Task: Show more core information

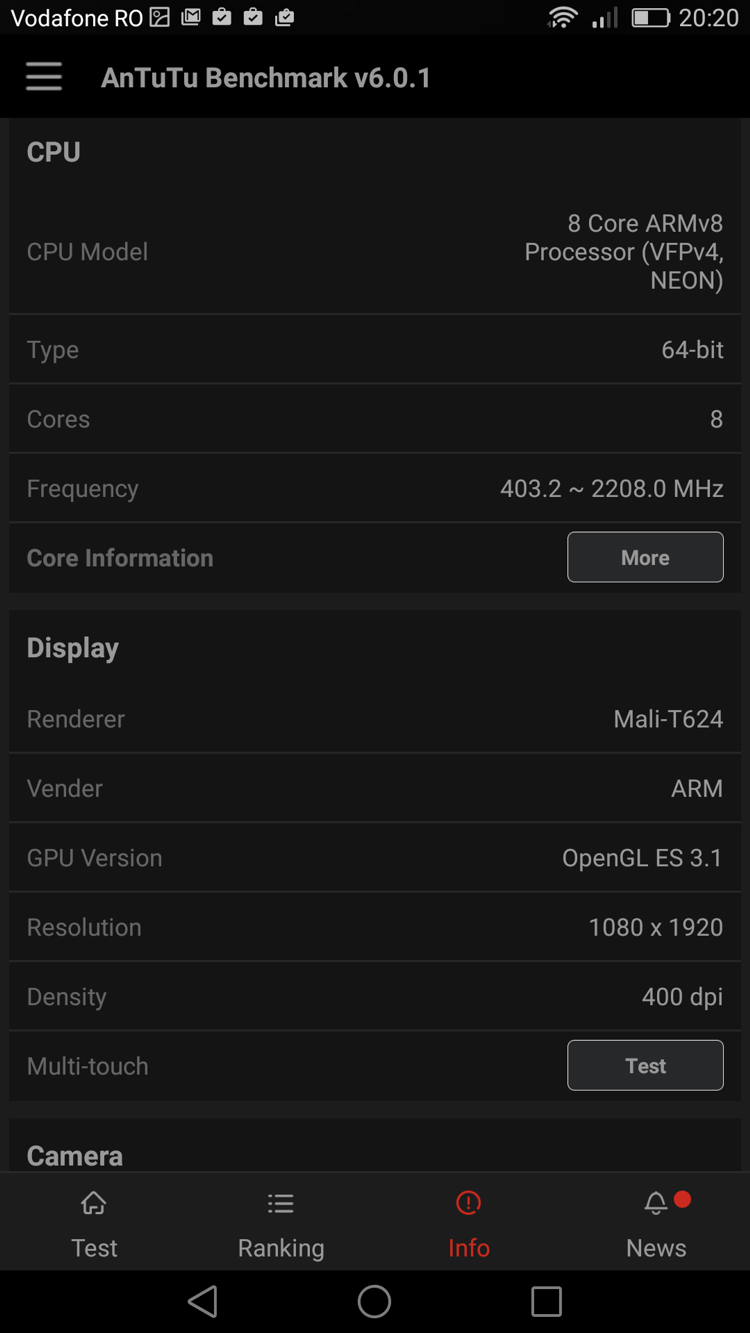Action: (645, 557)
